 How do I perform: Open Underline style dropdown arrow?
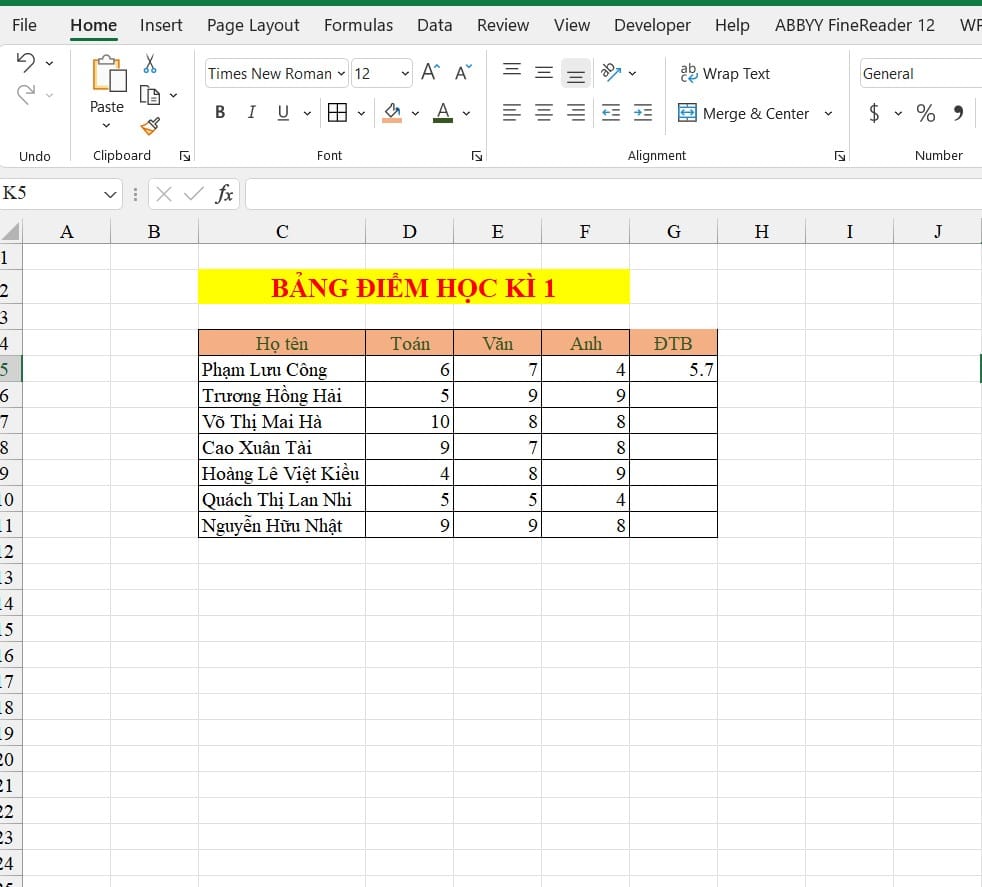pyautogui.click(x=307, y=113)
